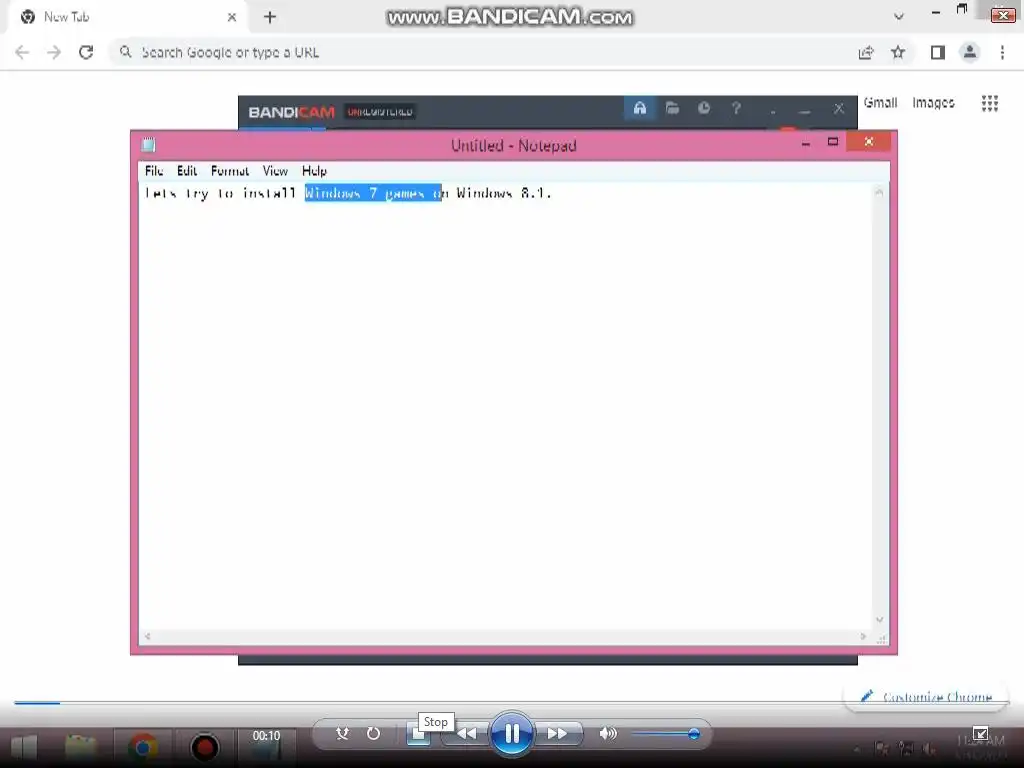Click the Notepad vertical scrollbar up arrow
Viewport: 1024px width, 768px height.
879,192
